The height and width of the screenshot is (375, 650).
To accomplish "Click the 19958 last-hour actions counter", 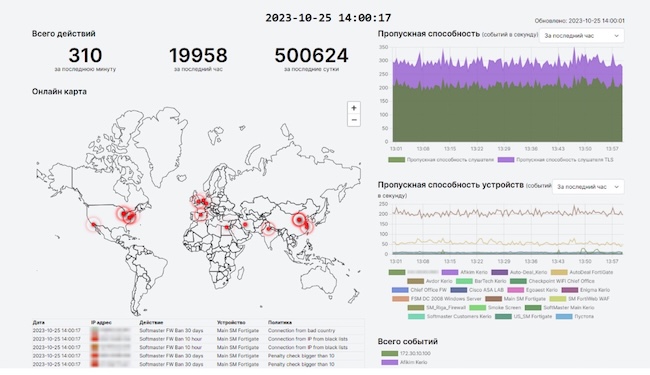I will tap(198, 55).
